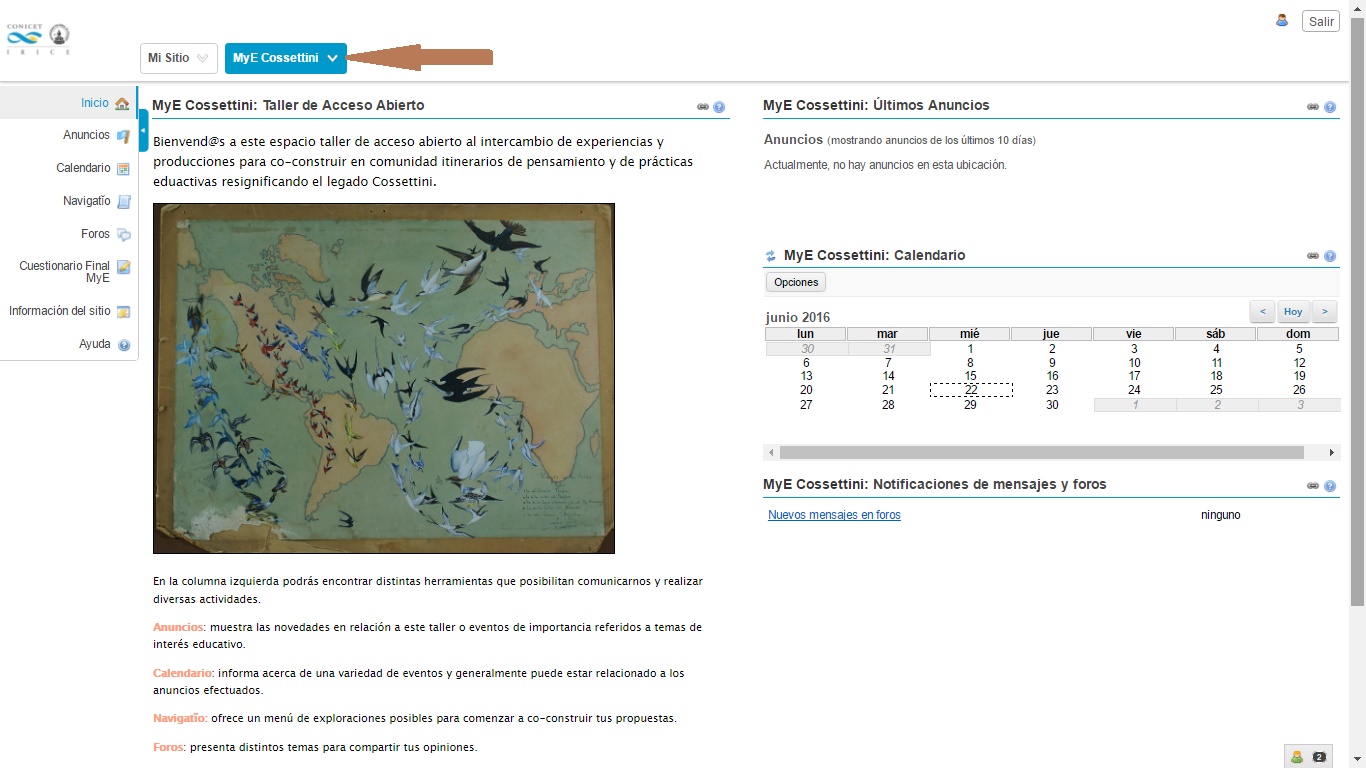Click orange 'Foros:' label in description text
Screen dimensions: 1366x768
170,747
